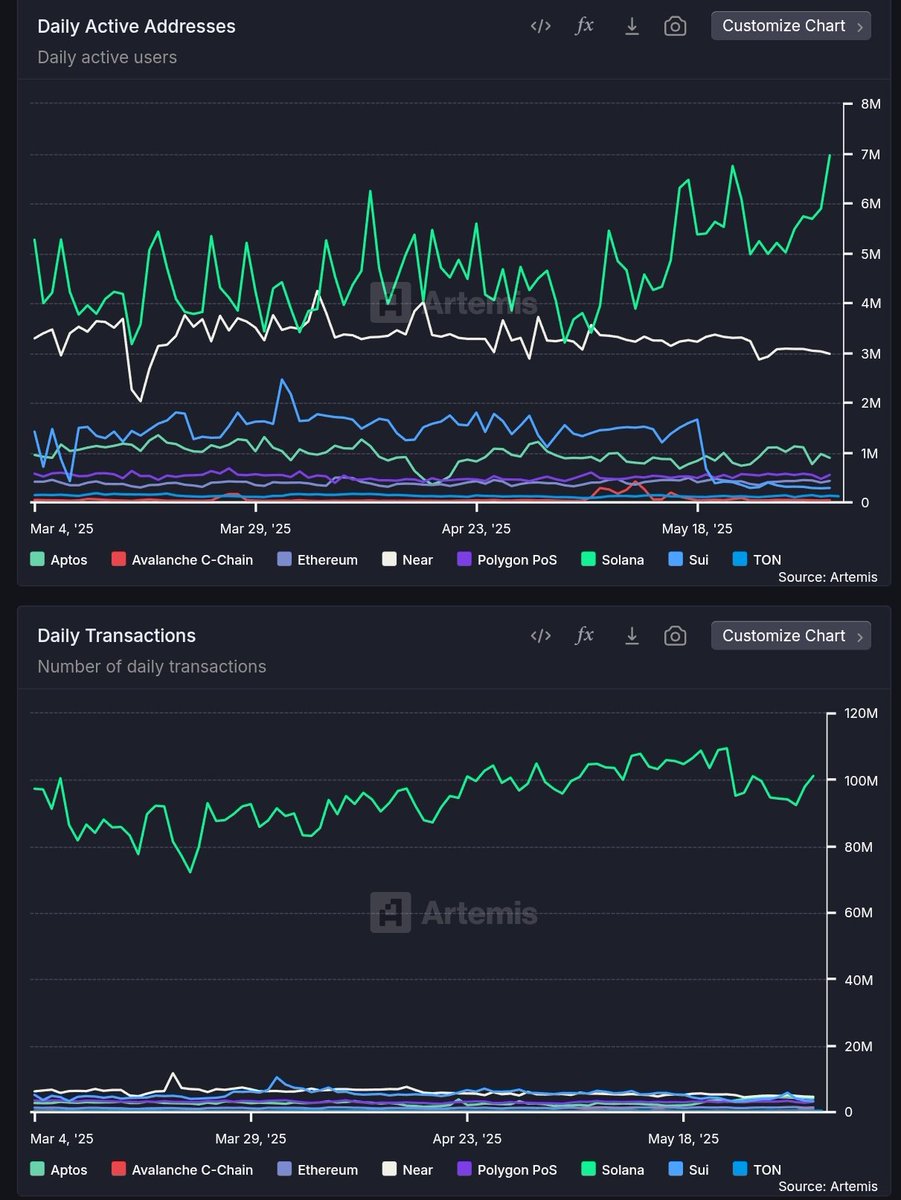
Task: Click Source: Artemis under Active Addresses chart
Action: (x=827, y=578)
